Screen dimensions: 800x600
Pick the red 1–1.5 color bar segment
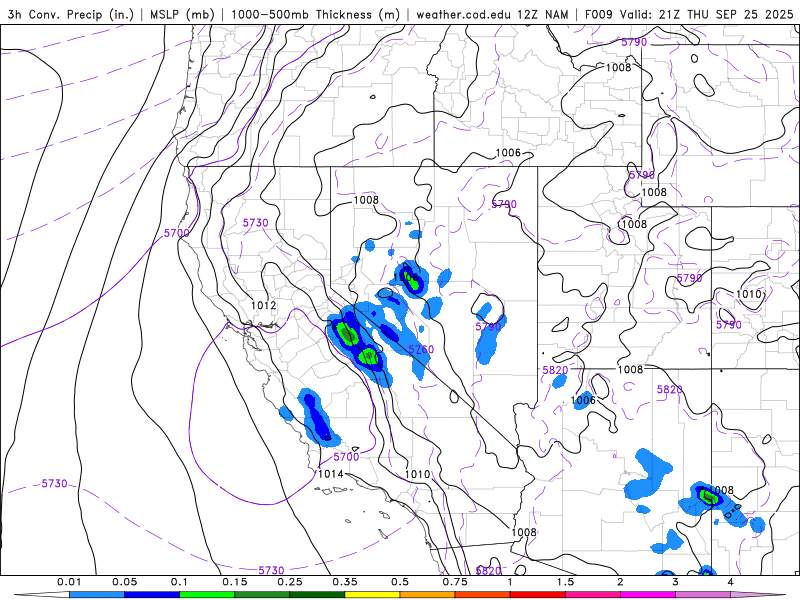click(538, 595)
